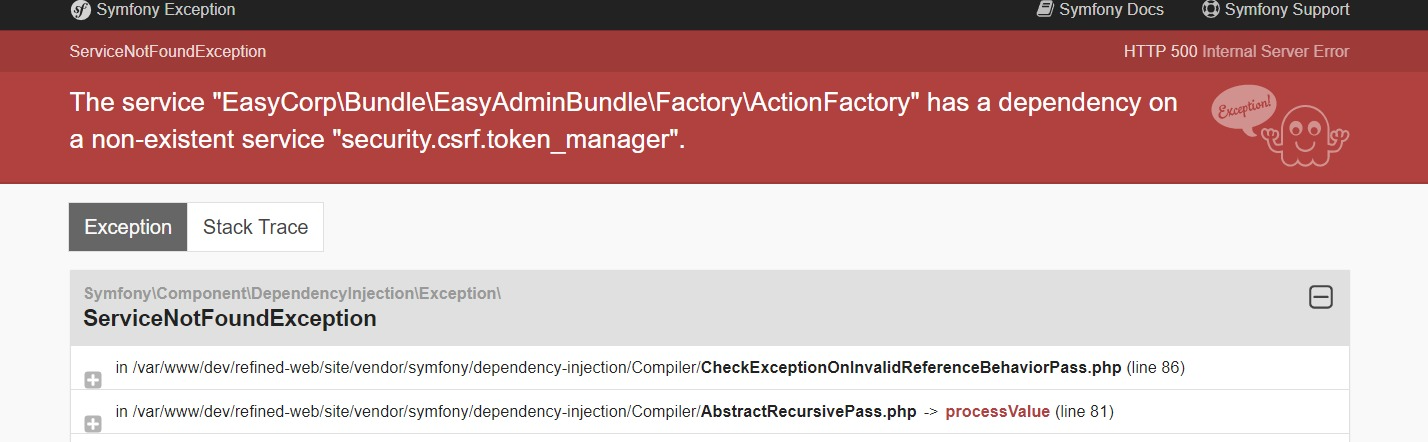1428x442 pixels.
Task: Click the Symfony Docs book icon
Action: coord(1045,9)
